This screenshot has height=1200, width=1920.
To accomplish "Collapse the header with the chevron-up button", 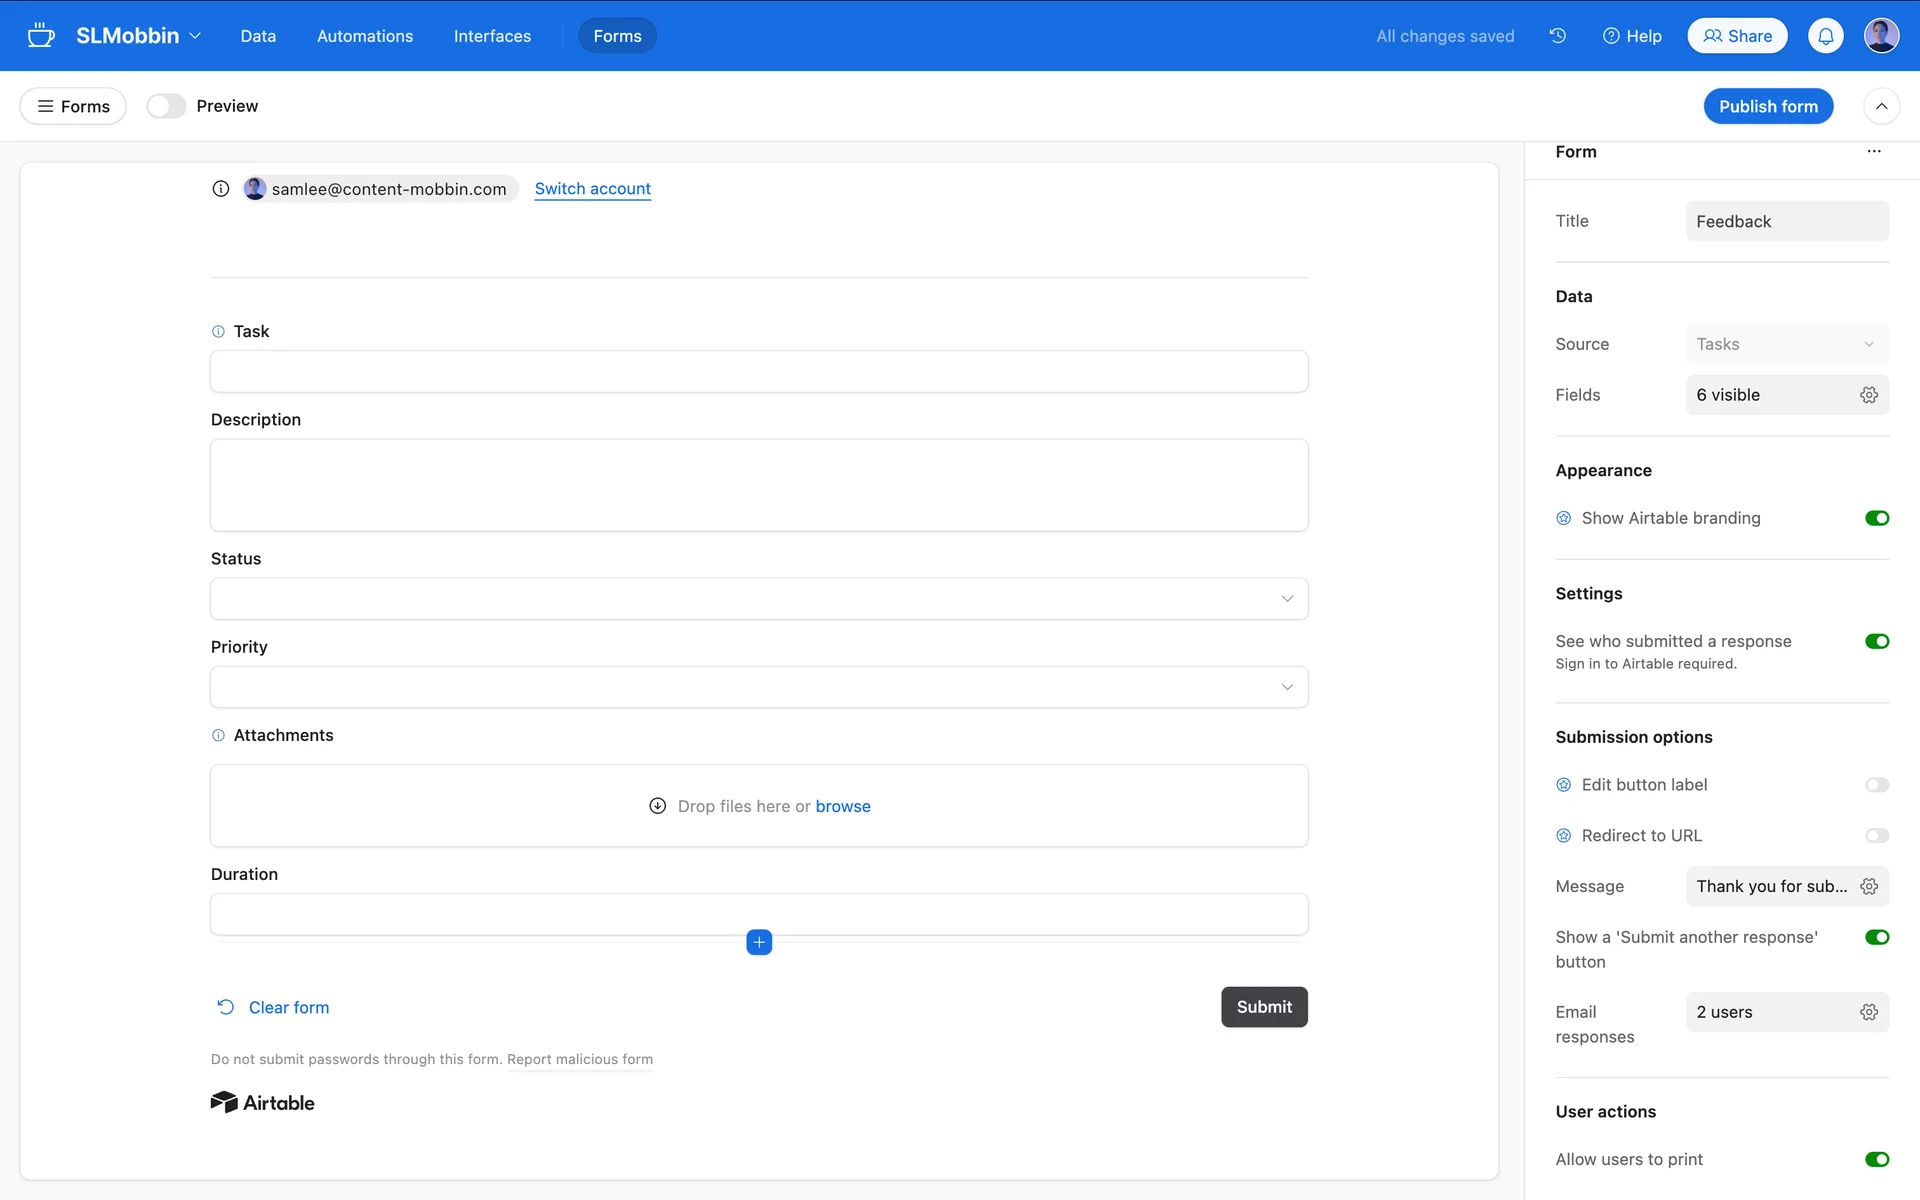I will [x=1881, y=106].
